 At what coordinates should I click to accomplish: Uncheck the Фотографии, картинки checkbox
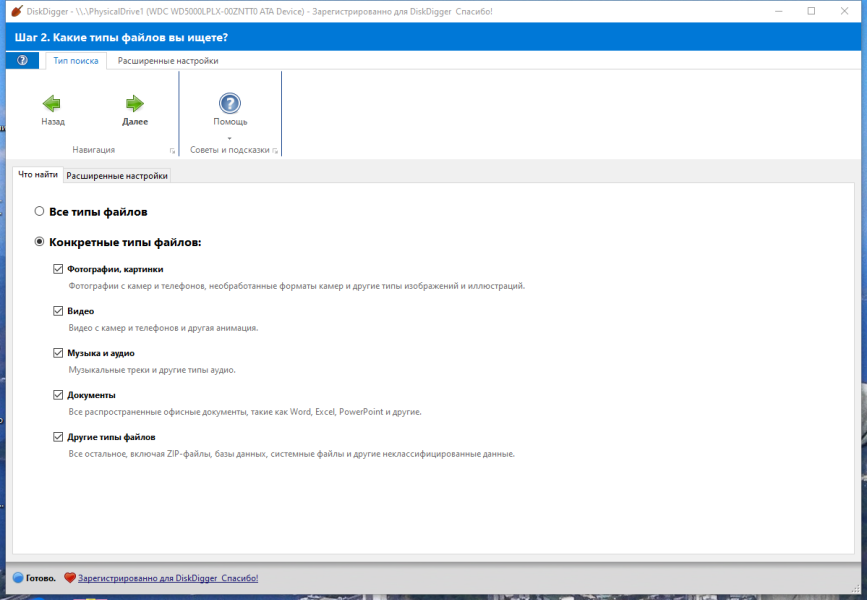[58, 269]
